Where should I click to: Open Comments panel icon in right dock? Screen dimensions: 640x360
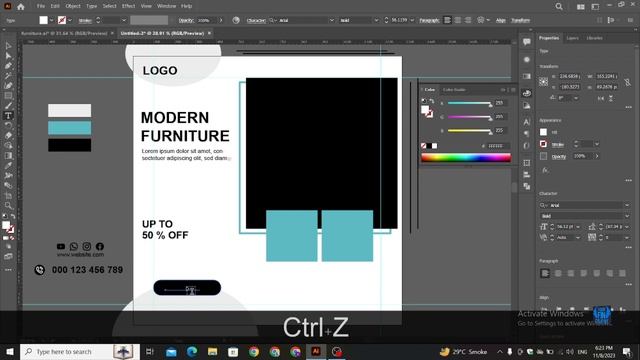tap(527, 41)
